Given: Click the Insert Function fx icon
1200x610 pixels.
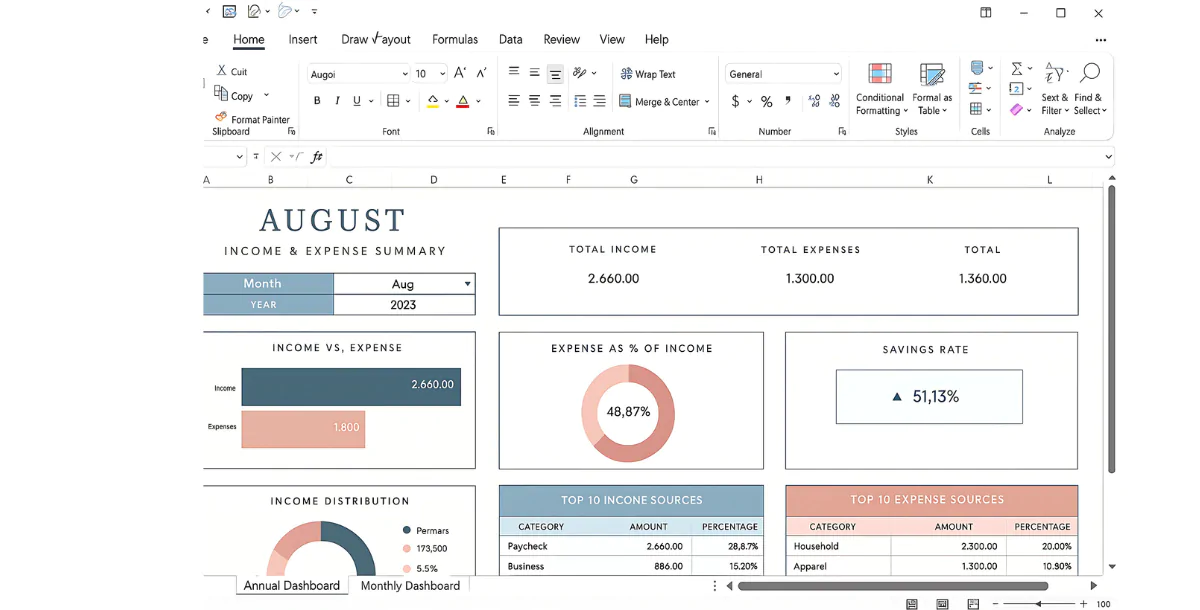Looking at the screenshot, I should 317,157.
